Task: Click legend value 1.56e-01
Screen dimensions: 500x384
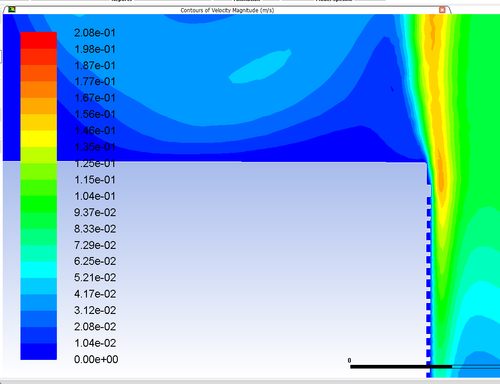Action: [95, 114]
